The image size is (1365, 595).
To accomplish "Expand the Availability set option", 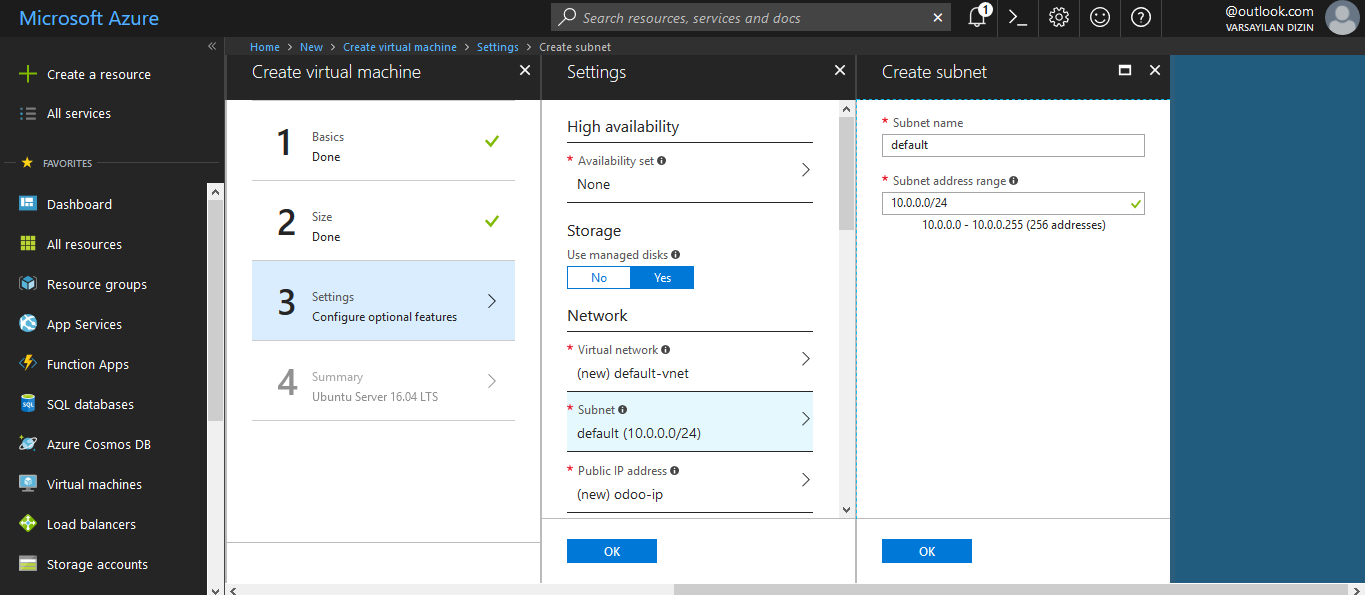I will point(689,172).
